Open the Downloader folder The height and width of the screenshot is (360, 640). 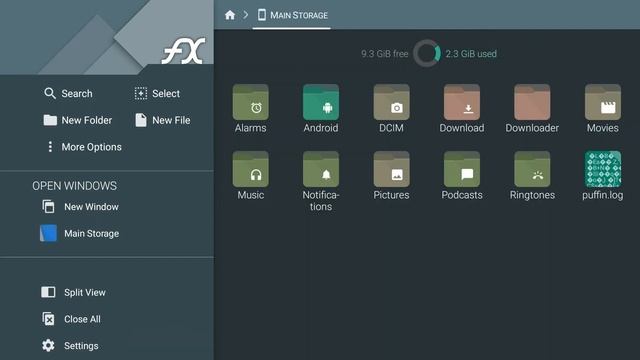point(532,109)
